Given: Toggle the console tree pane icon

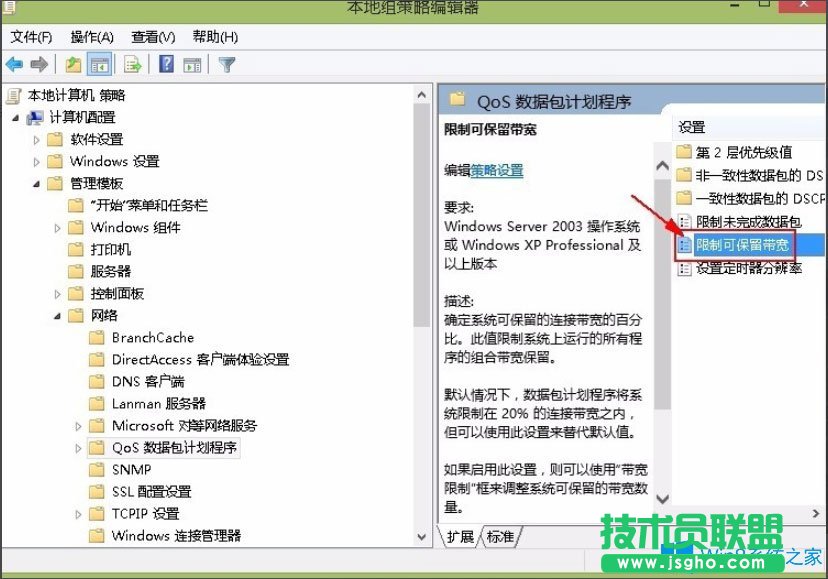Looking at the screenshot, I should 99,64.
